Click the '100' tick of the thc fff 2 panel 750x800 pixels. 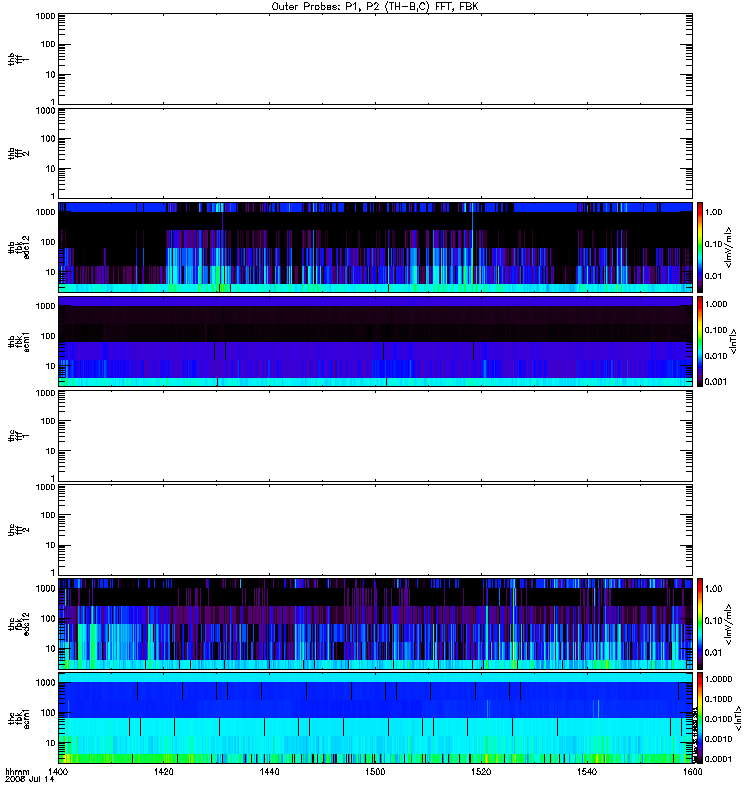(47, 515)
